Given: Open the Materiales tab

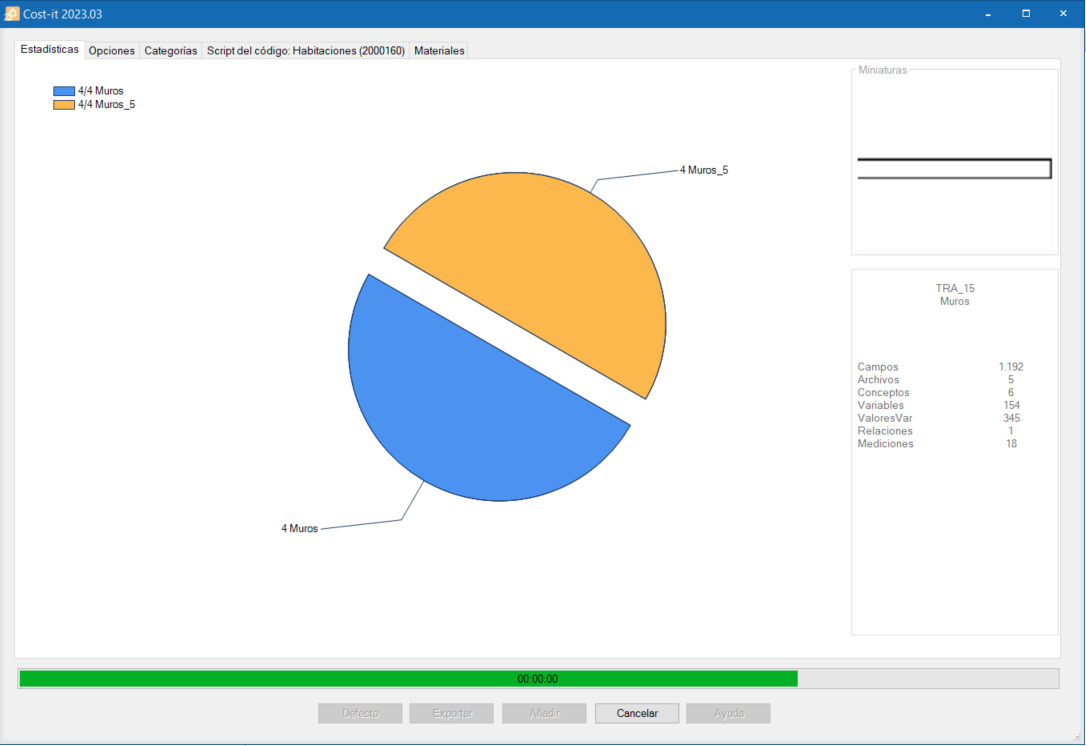Looking at the screenshot, I should [x=439, y=51].
